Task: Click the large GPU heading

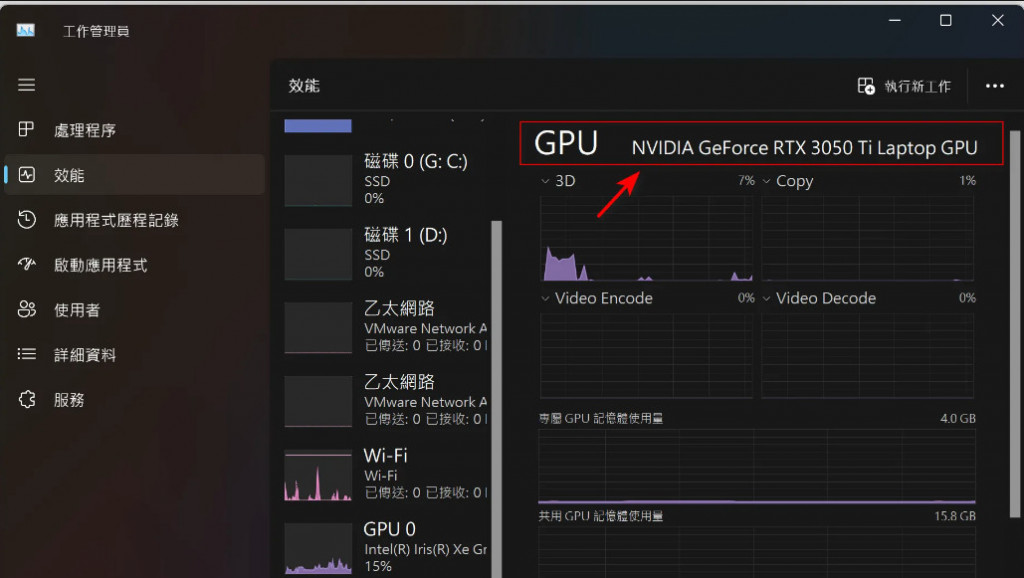Action: (566, 143)
